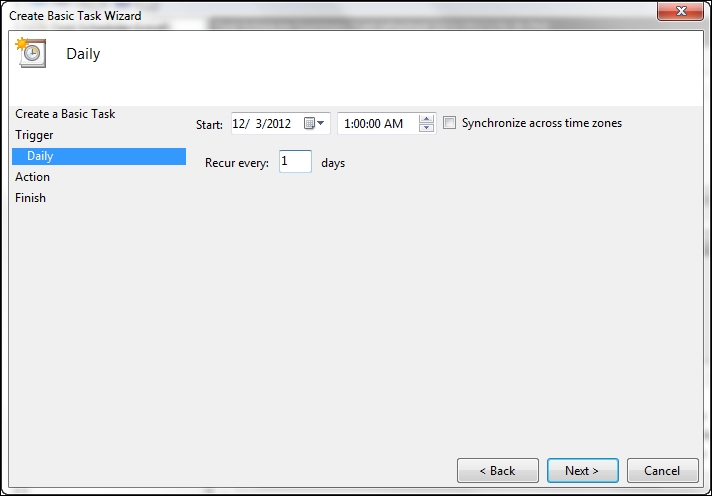Select the highlighted Daily step

(99, 156)
